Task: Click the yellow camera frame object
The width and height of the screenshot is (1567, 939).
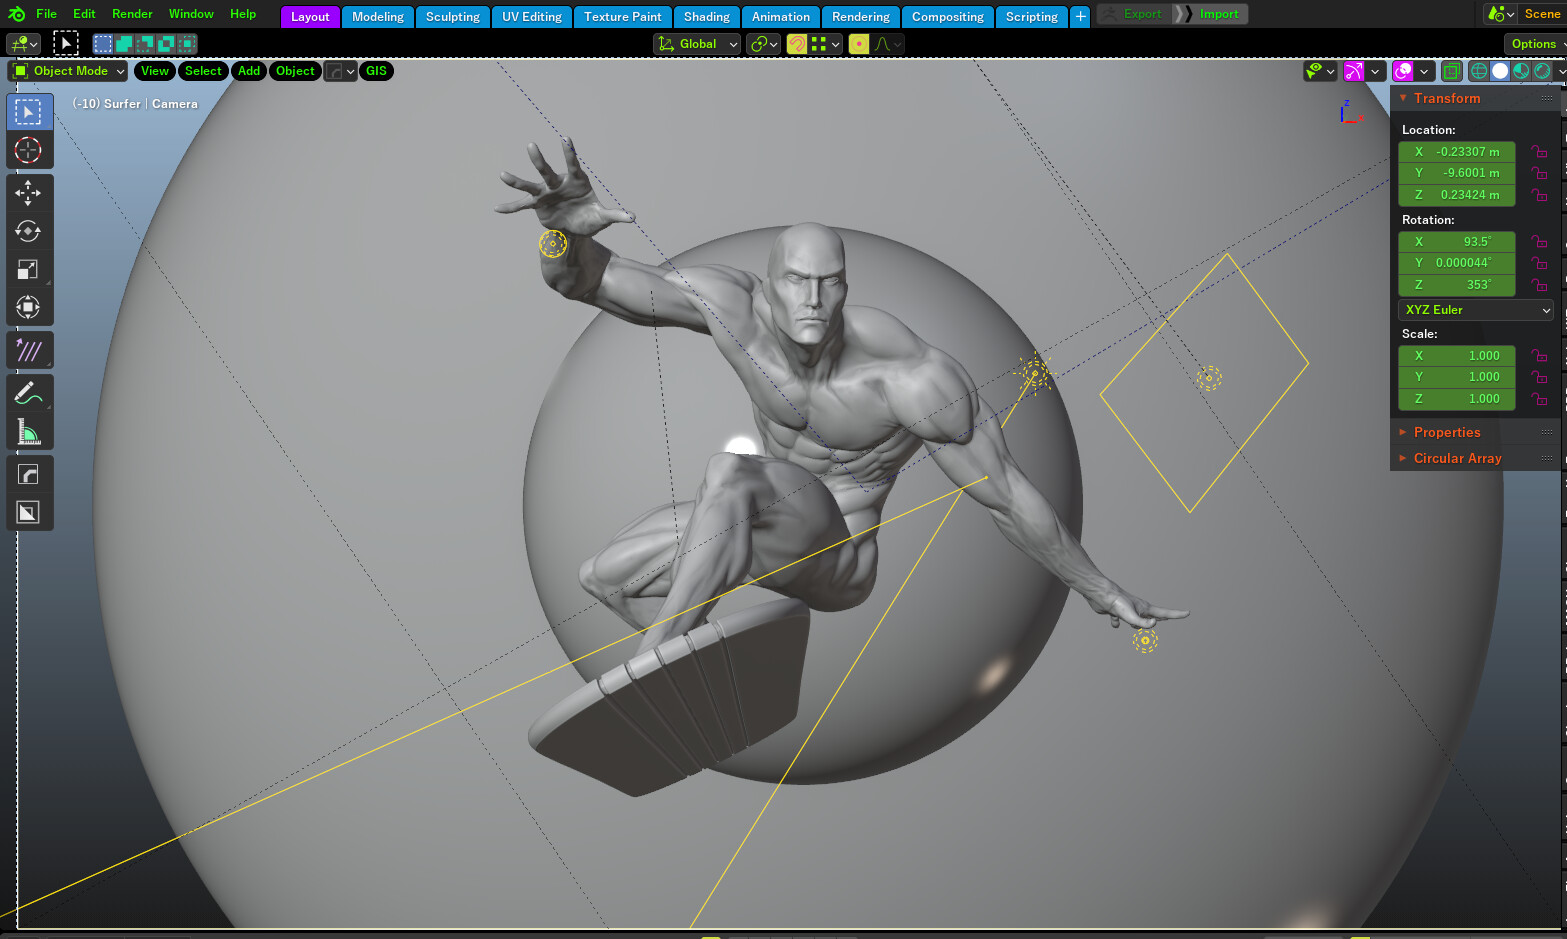Action: (1204, 383)
